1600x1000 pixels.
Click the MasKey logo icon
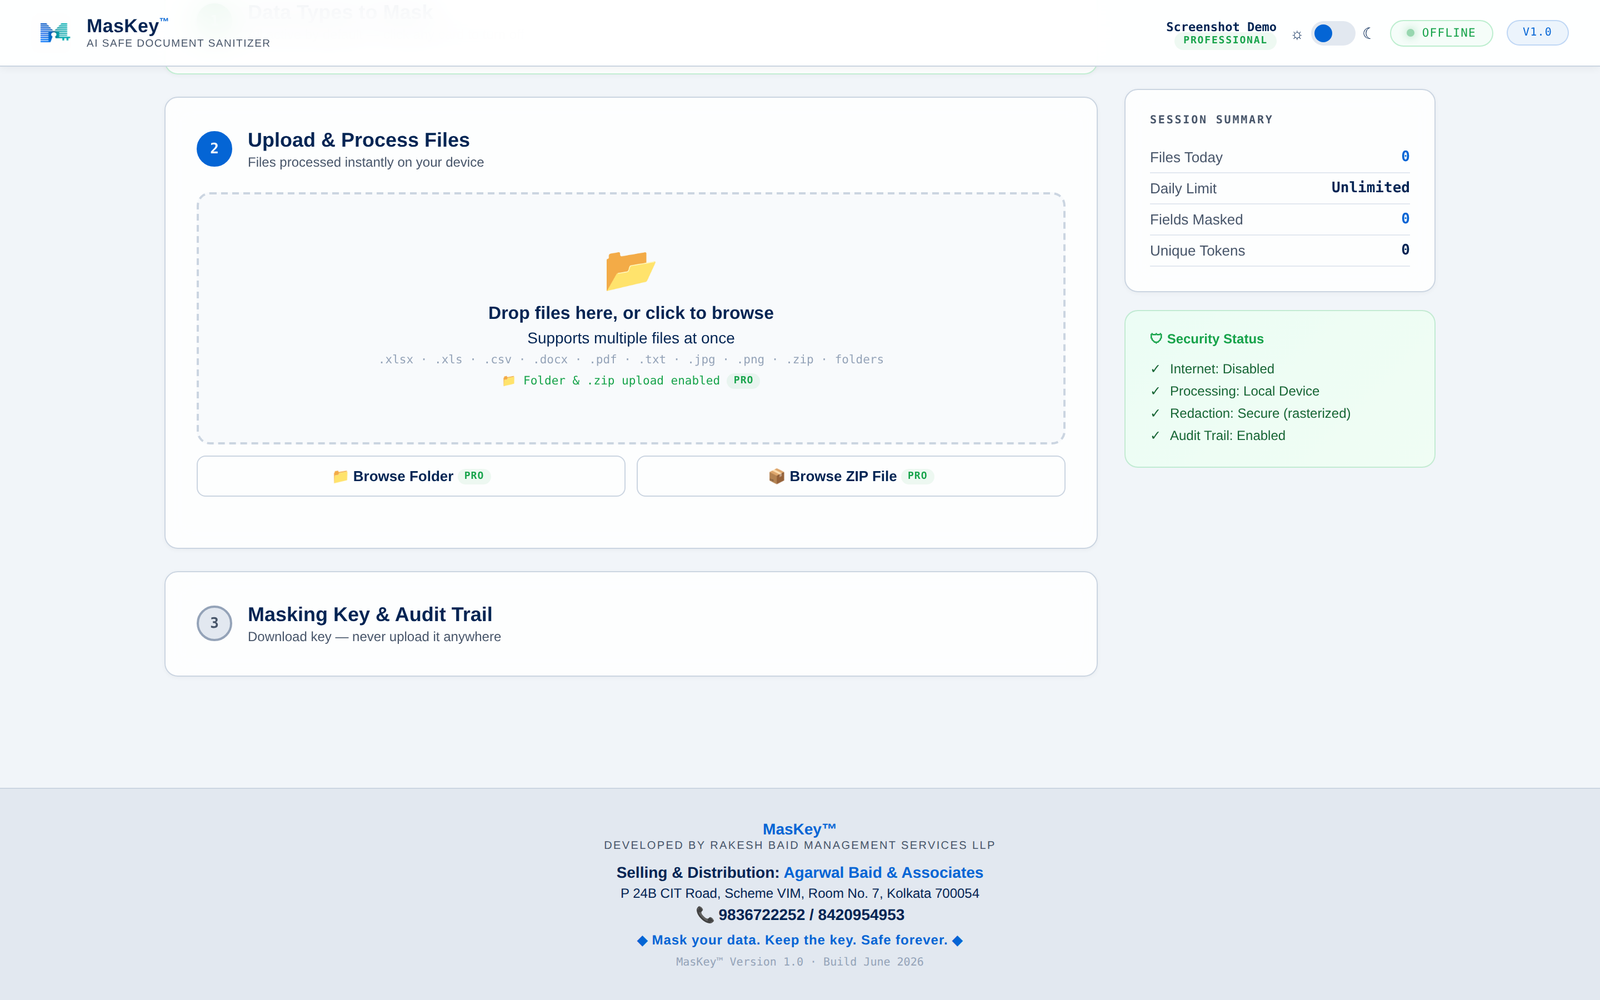coord(55,33)
